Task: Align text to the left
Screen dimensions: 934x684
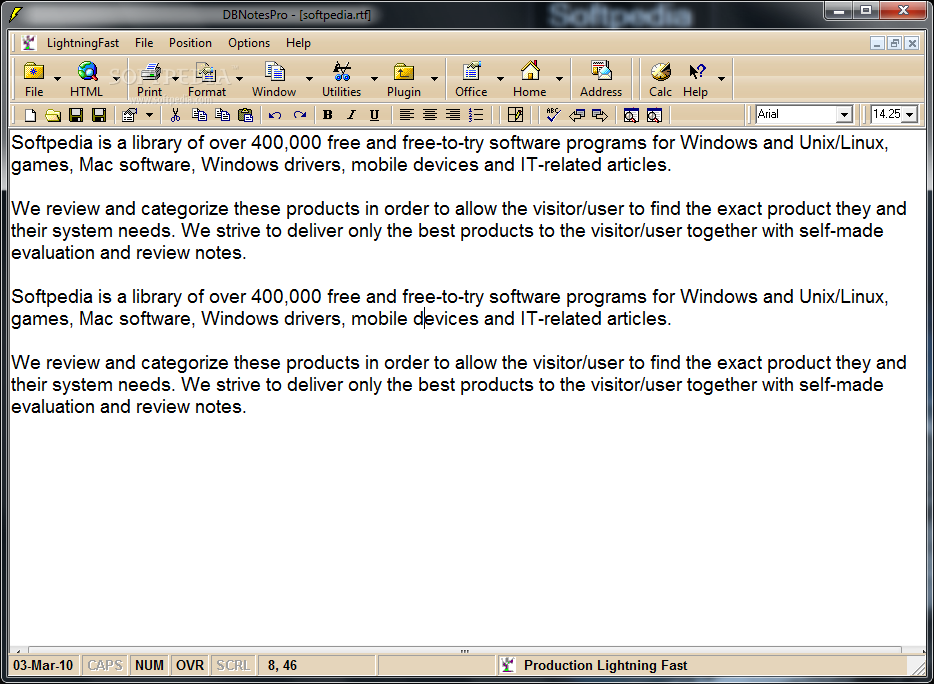Action: point(406,115)
